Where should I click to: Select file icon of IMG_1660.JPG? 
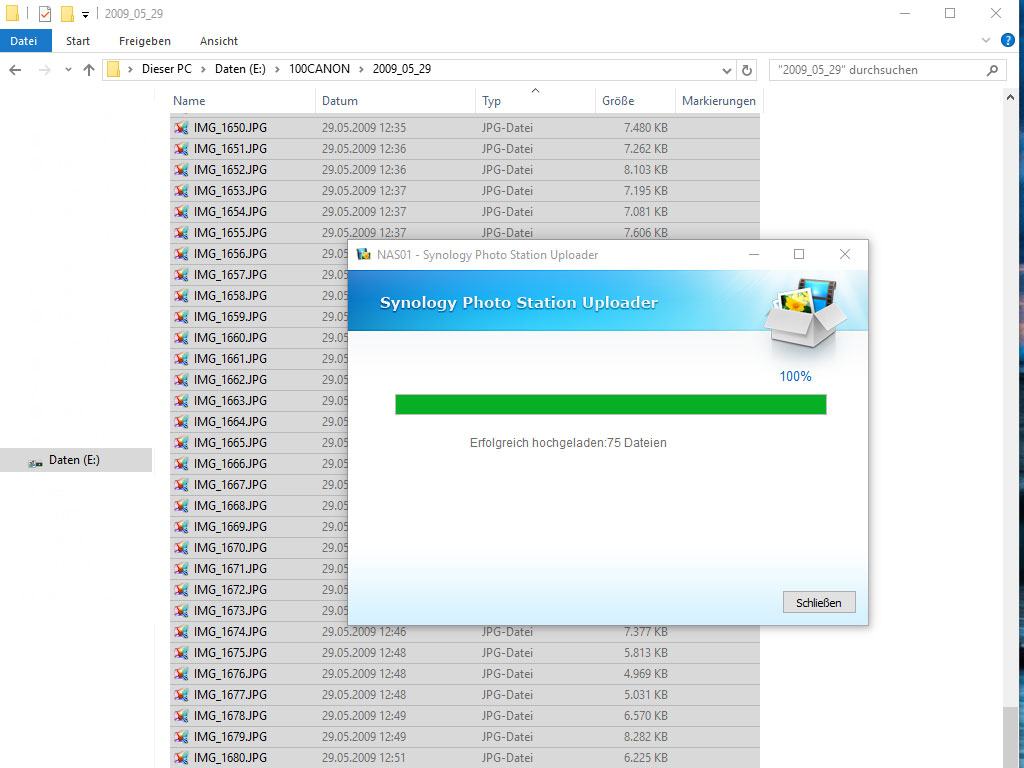pos(181,338)
